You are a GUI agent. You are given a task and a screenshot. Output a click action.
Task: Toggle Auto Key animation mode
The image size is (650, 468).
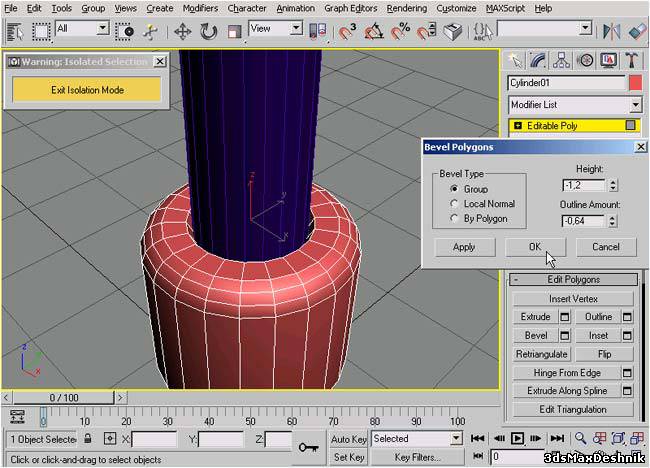[349, 439]
